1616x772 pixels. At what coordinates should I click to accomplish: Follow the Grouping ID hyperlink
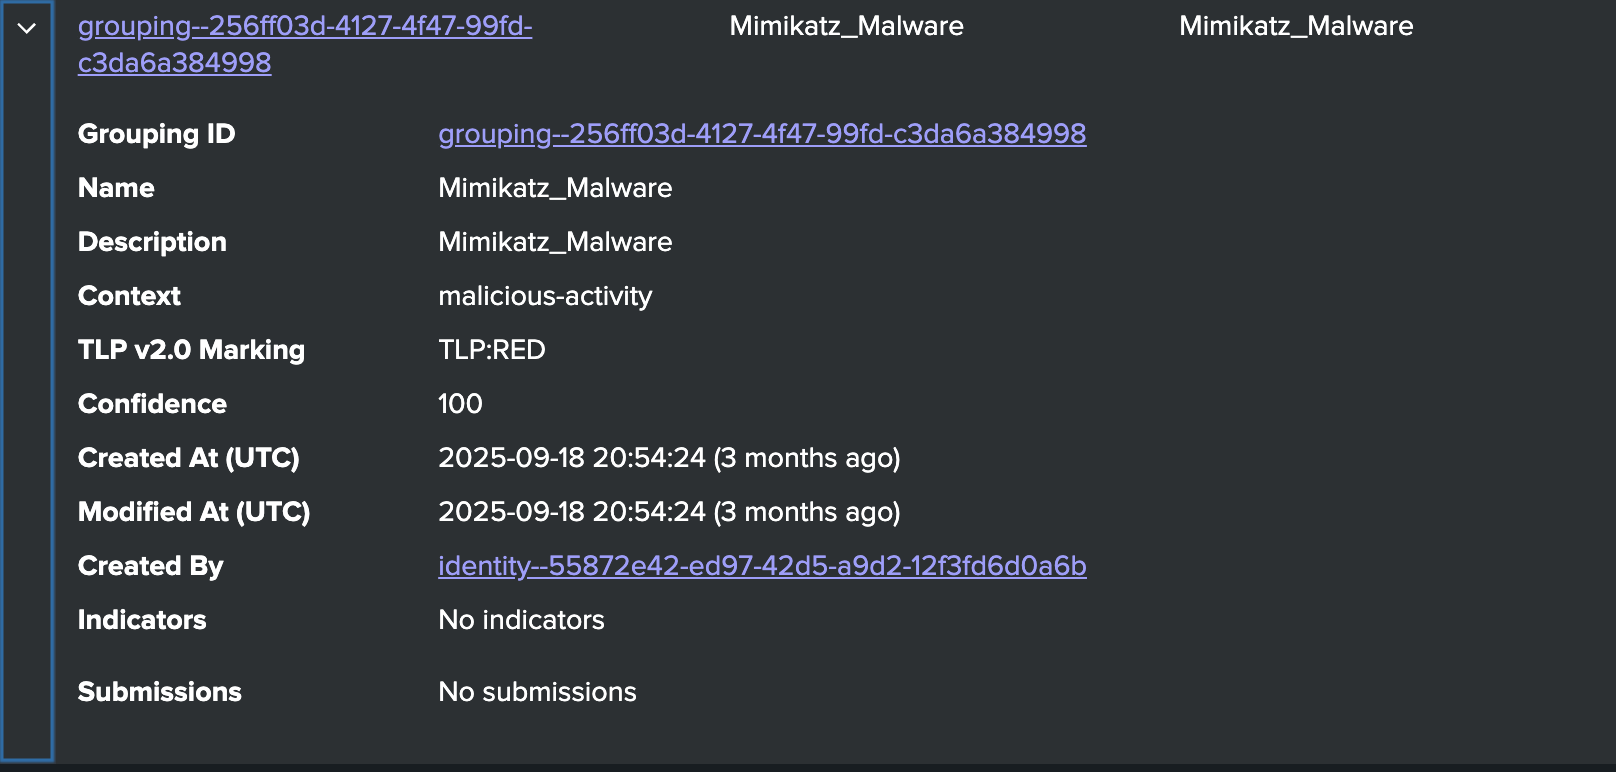pos(763,133)
